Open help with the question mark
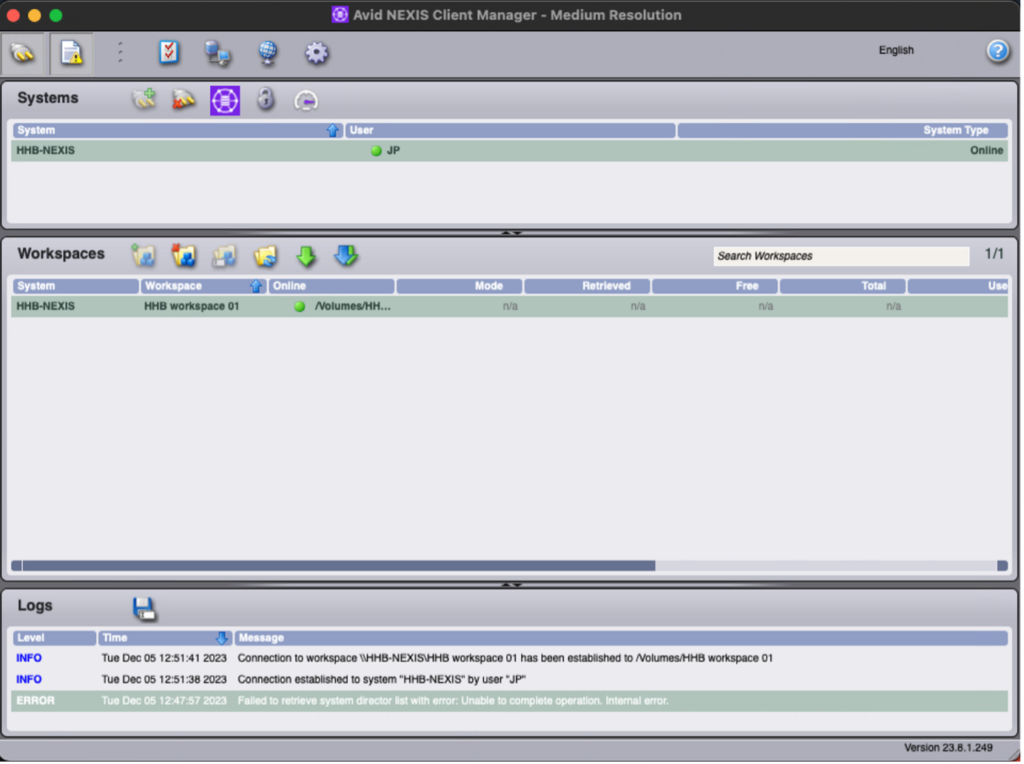The image size is (1024, 764). (997, 51)
